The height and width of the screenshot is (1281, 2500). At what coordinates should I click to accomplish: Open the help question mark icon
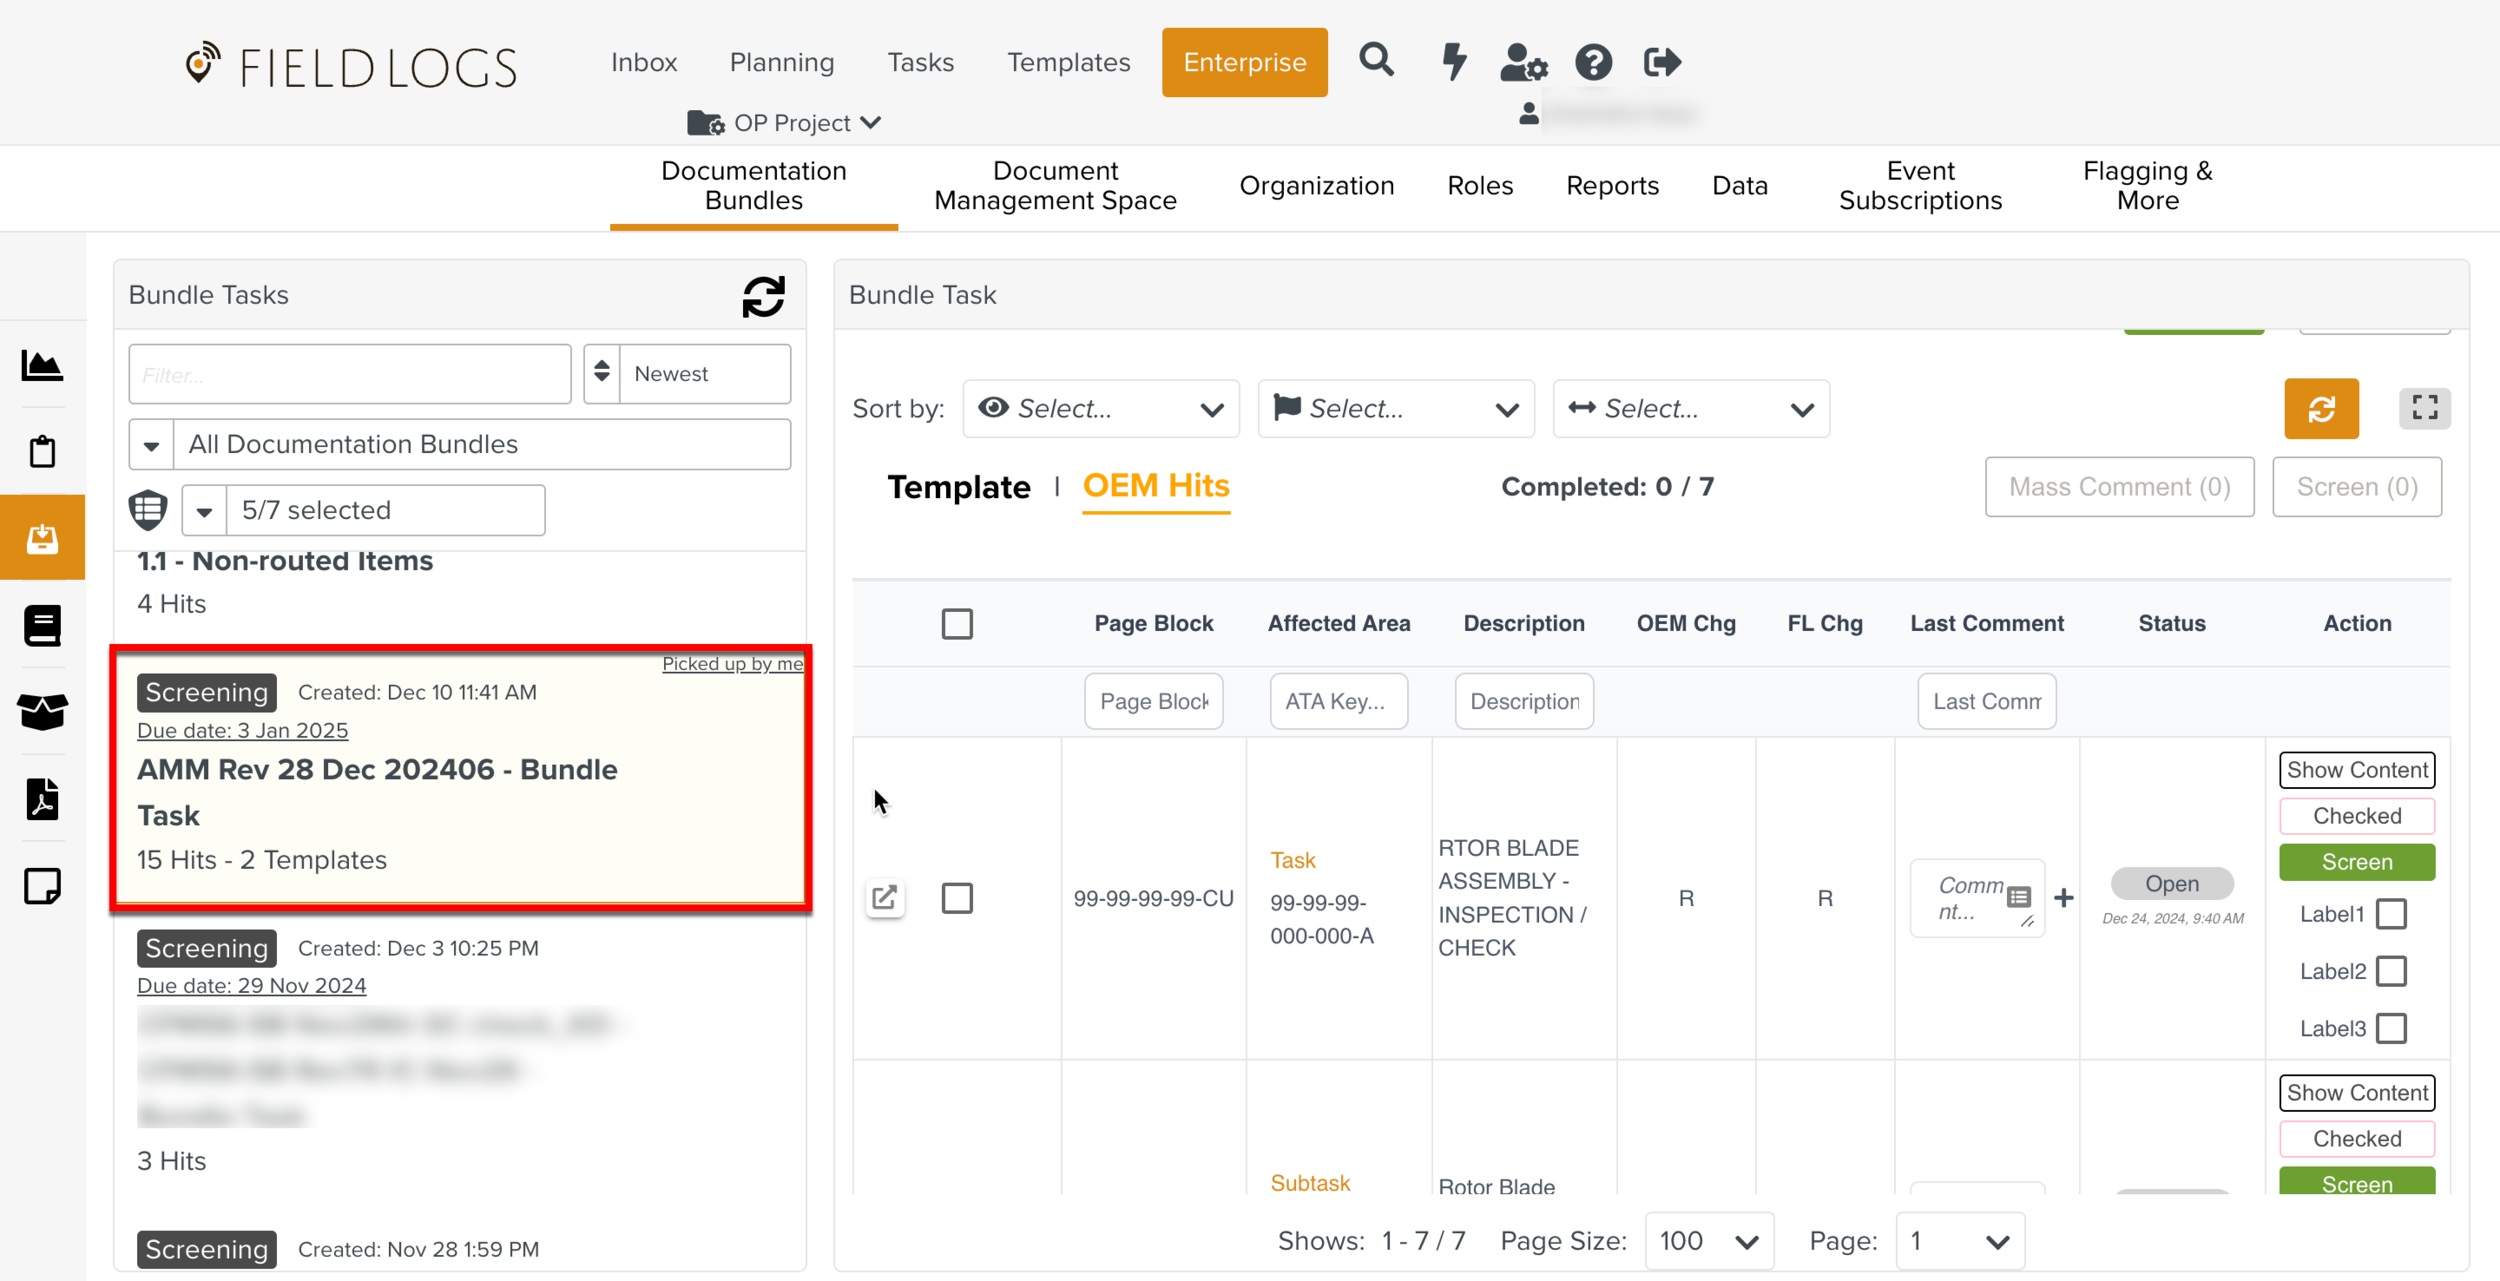pos(1593,62)
